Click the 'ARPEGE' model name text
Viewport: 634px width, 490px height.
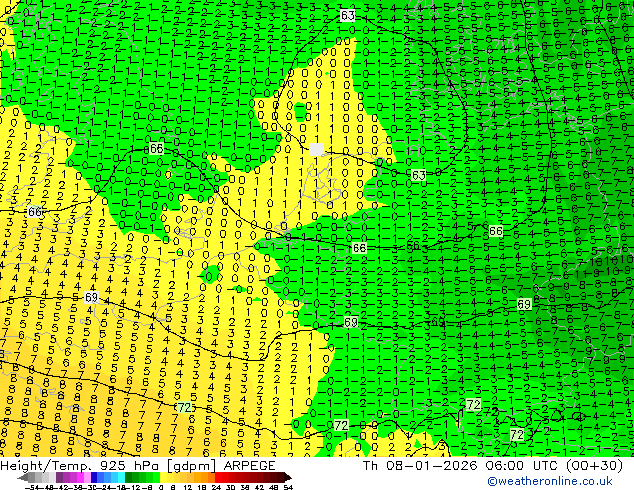[249, 466]
